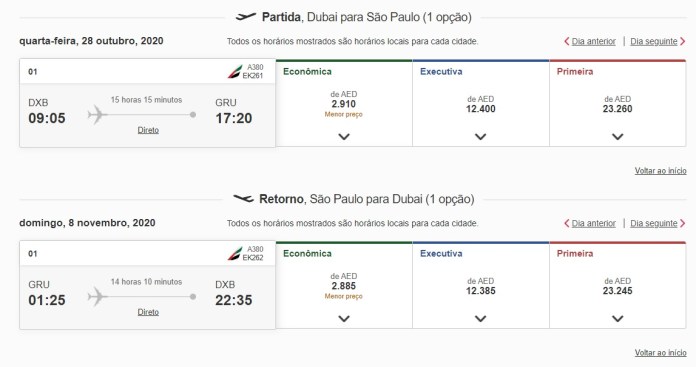This screenshot has height=367, width=696.
Task: Select the EK262 flight card GRU to DXB
Action: click(x=147, y=285)
